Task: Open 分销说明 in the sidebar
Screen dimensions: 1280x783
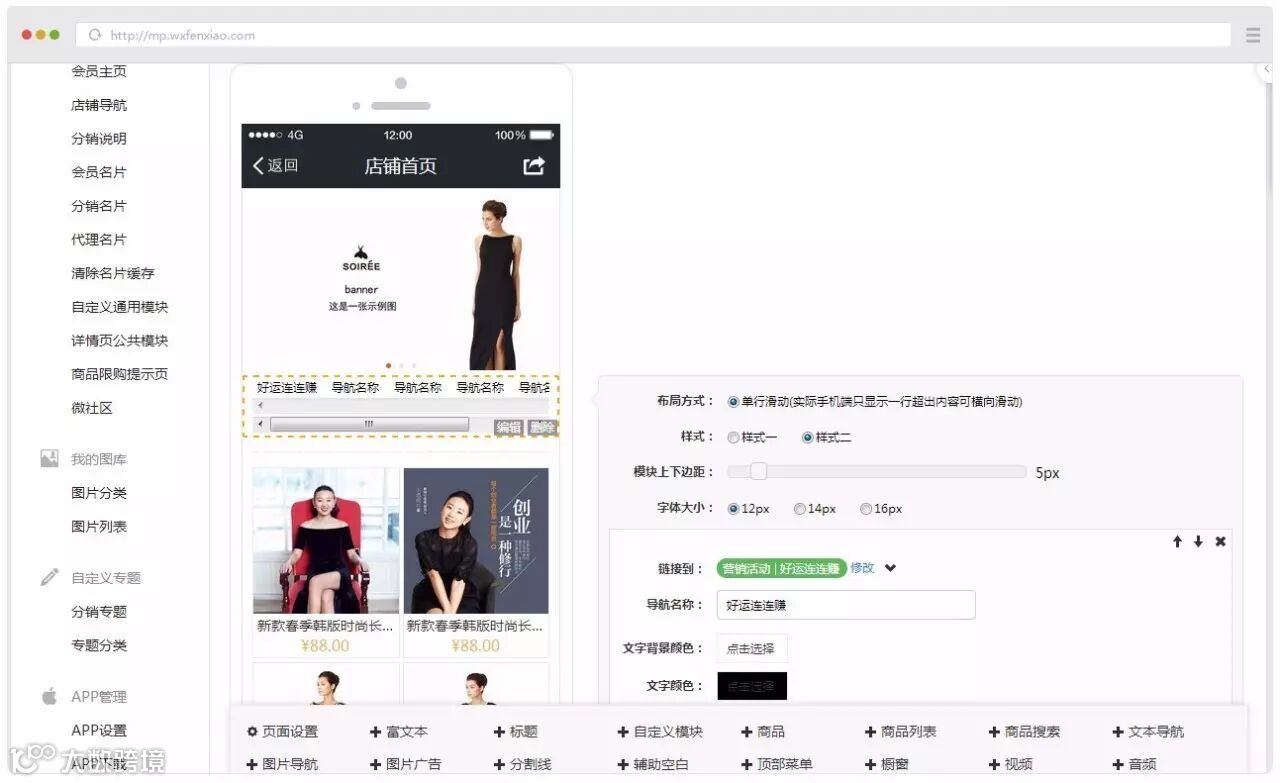Action: (99, 139)
